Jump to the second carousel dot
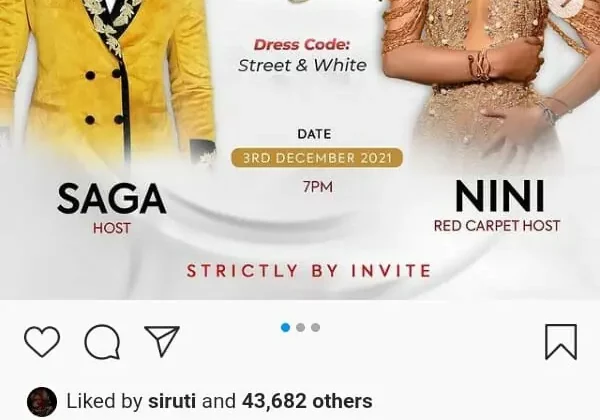600x420 pixels. point(301,327)
